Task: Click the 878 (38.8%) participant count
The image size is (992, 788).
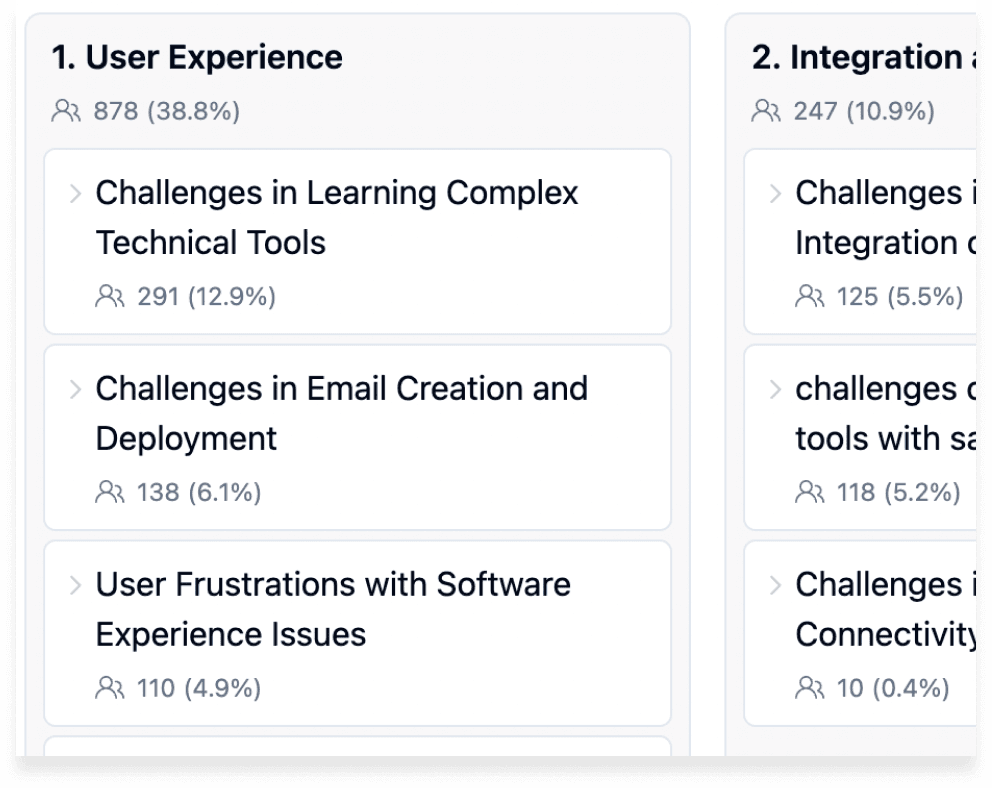Action: click(x=166, y=111)
